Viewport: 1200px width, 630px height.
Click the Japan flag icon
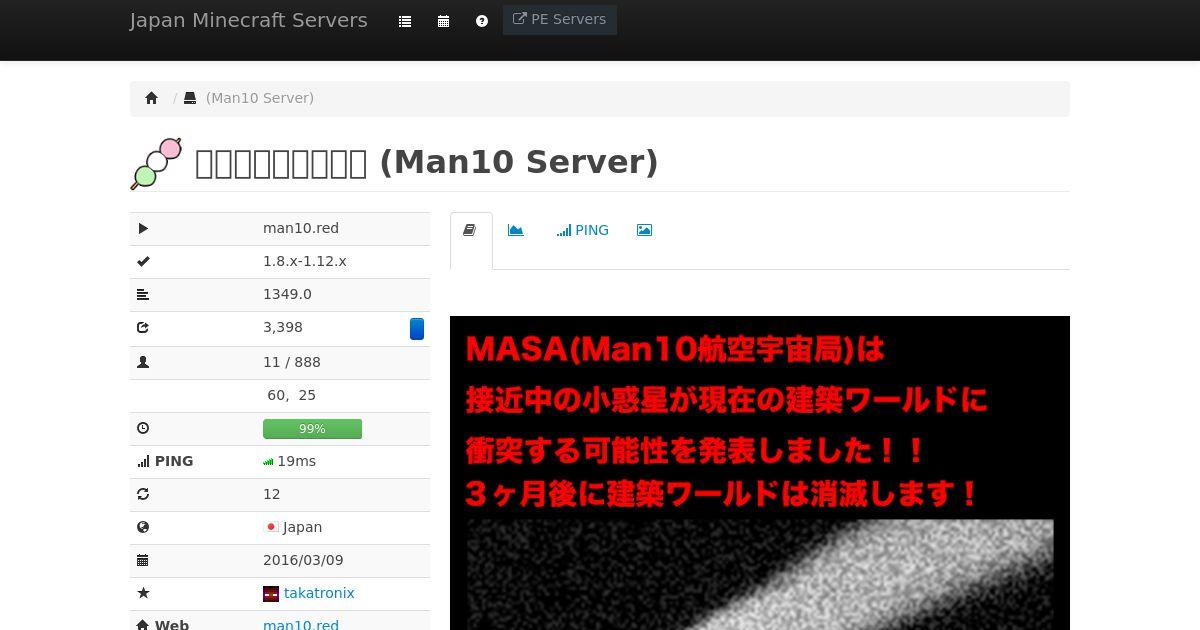click(x=271, y=527)
